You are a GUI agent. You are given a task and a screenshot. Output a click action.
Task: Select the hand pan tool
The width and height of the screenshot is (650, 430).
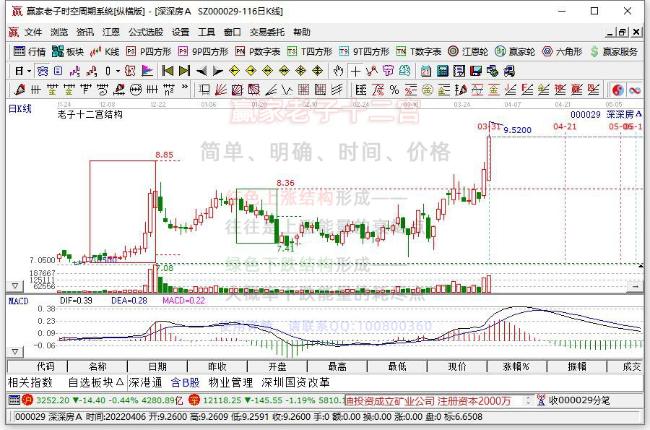click(x=338, y=71)
